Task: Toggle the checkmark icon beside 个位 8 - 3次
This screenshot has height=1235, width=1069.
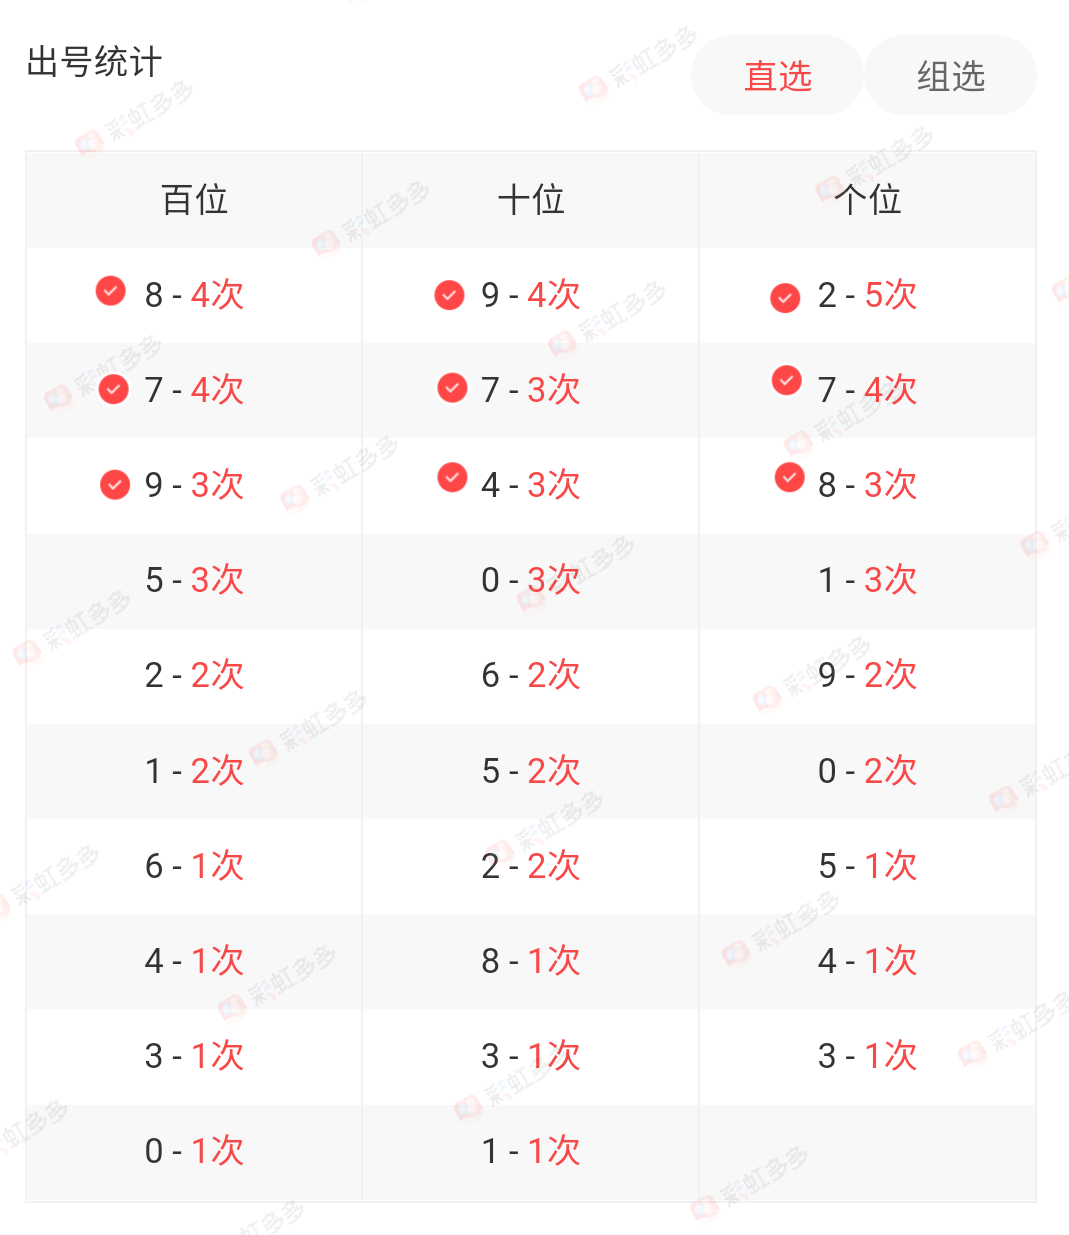Action: coord(789,478)
